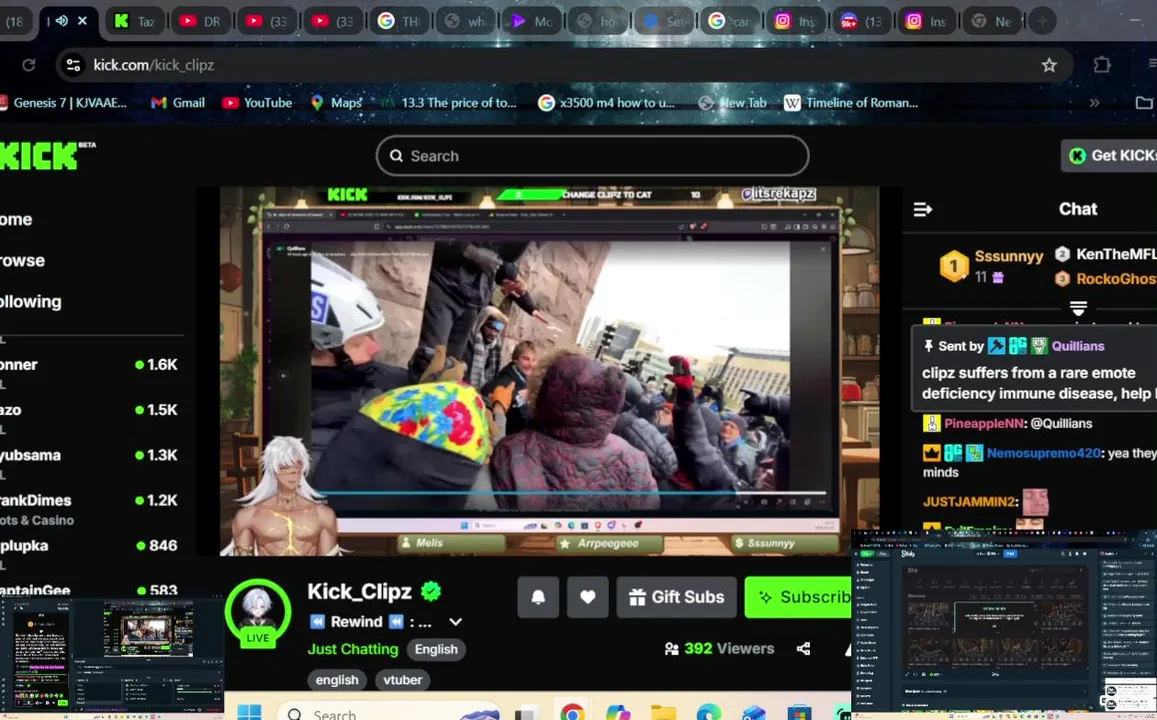1157x720 pixels.
Task: Click the green Subscribe button
Action: (798, 597)
